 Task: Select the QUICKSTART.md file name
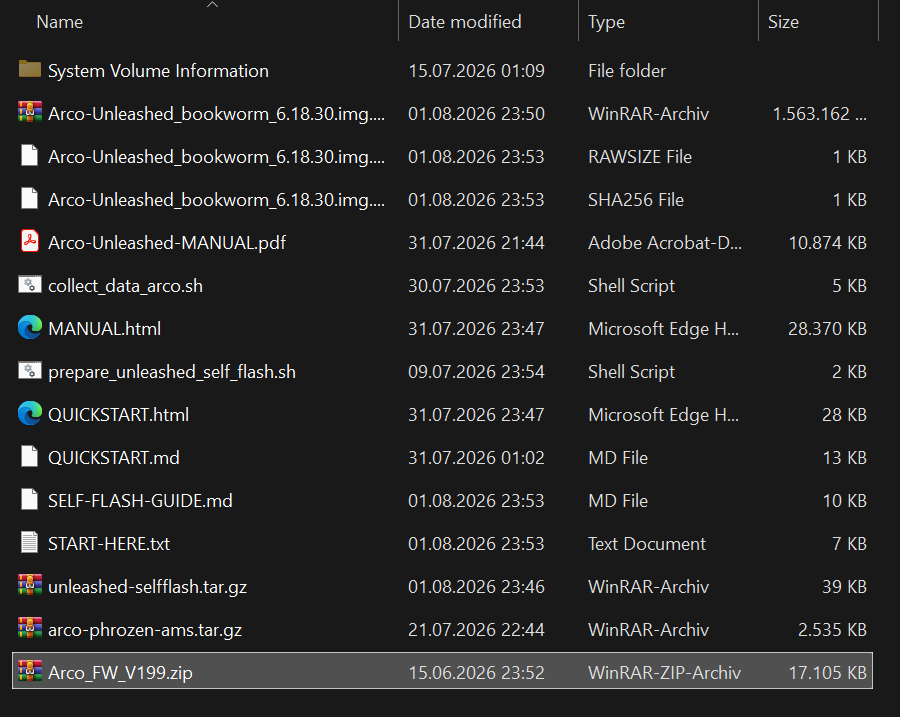(114, 458)
